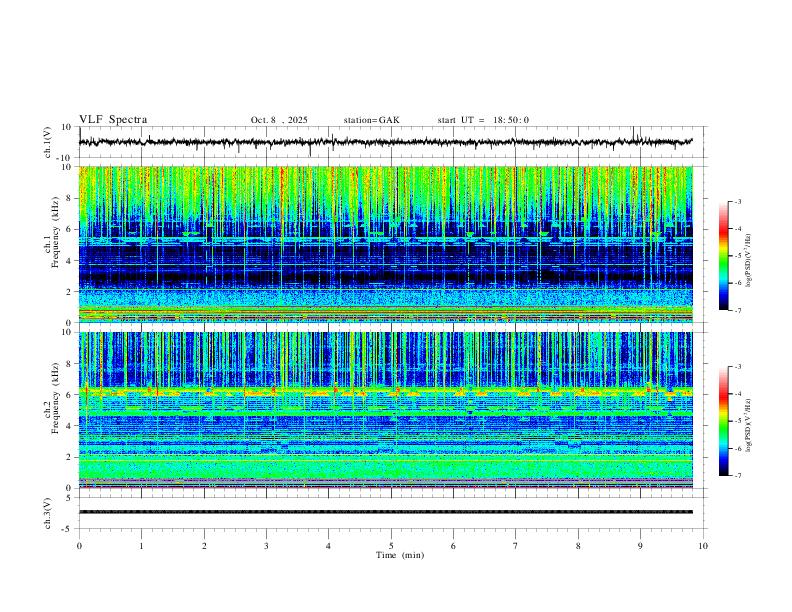Select the date 'Oct. 8 , 2025'
This screenshot has width=792, height=612.
tap(279, 120)
